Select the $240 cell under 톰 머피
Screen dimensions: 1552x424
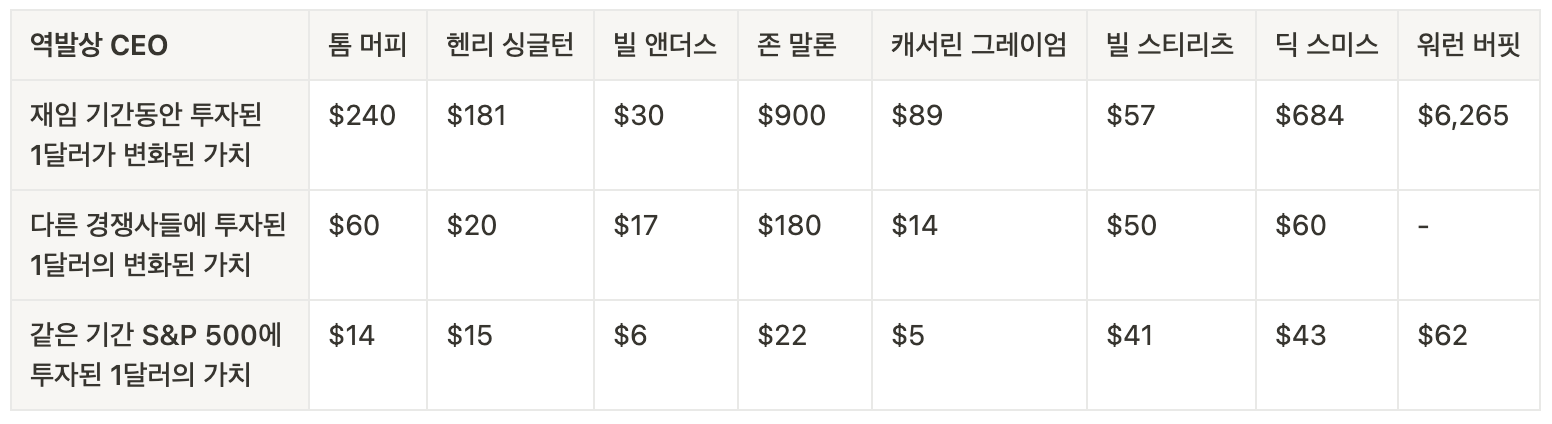click(368, 136)
